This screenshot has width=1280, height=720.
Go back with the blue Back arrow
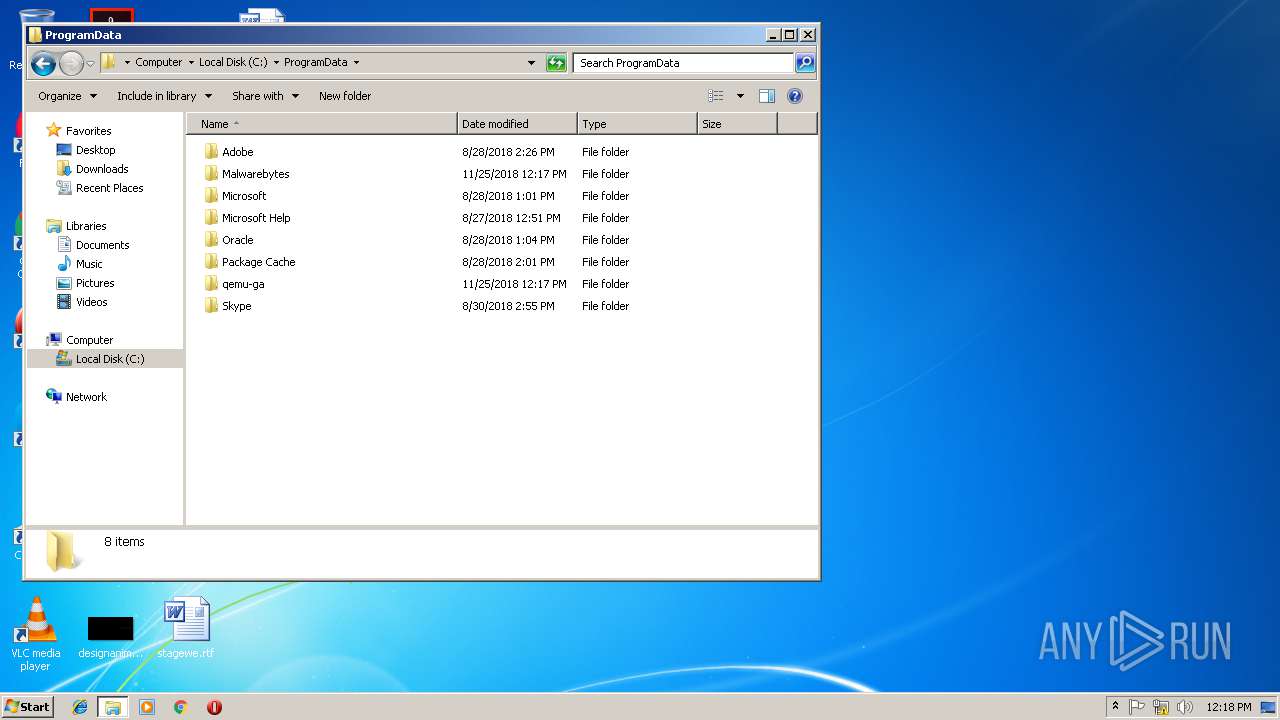(x=43, y=64)
